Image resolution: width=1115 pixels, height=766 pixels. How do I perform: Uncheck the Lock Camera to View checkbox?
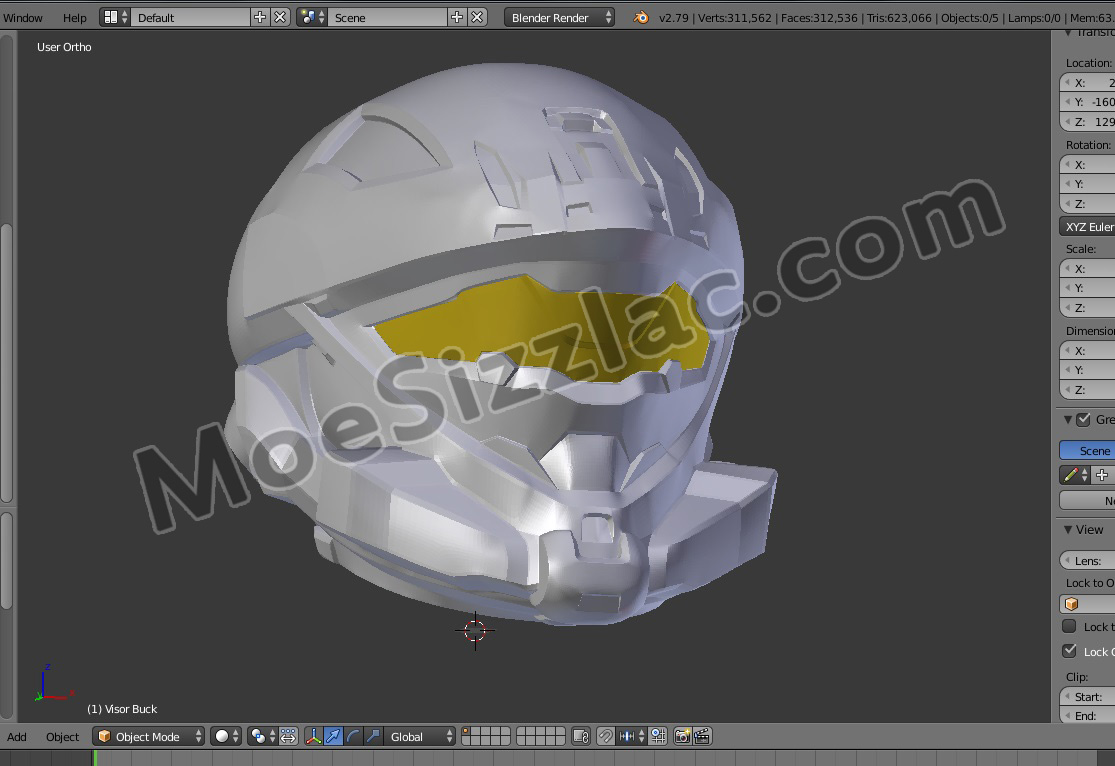1069,651
